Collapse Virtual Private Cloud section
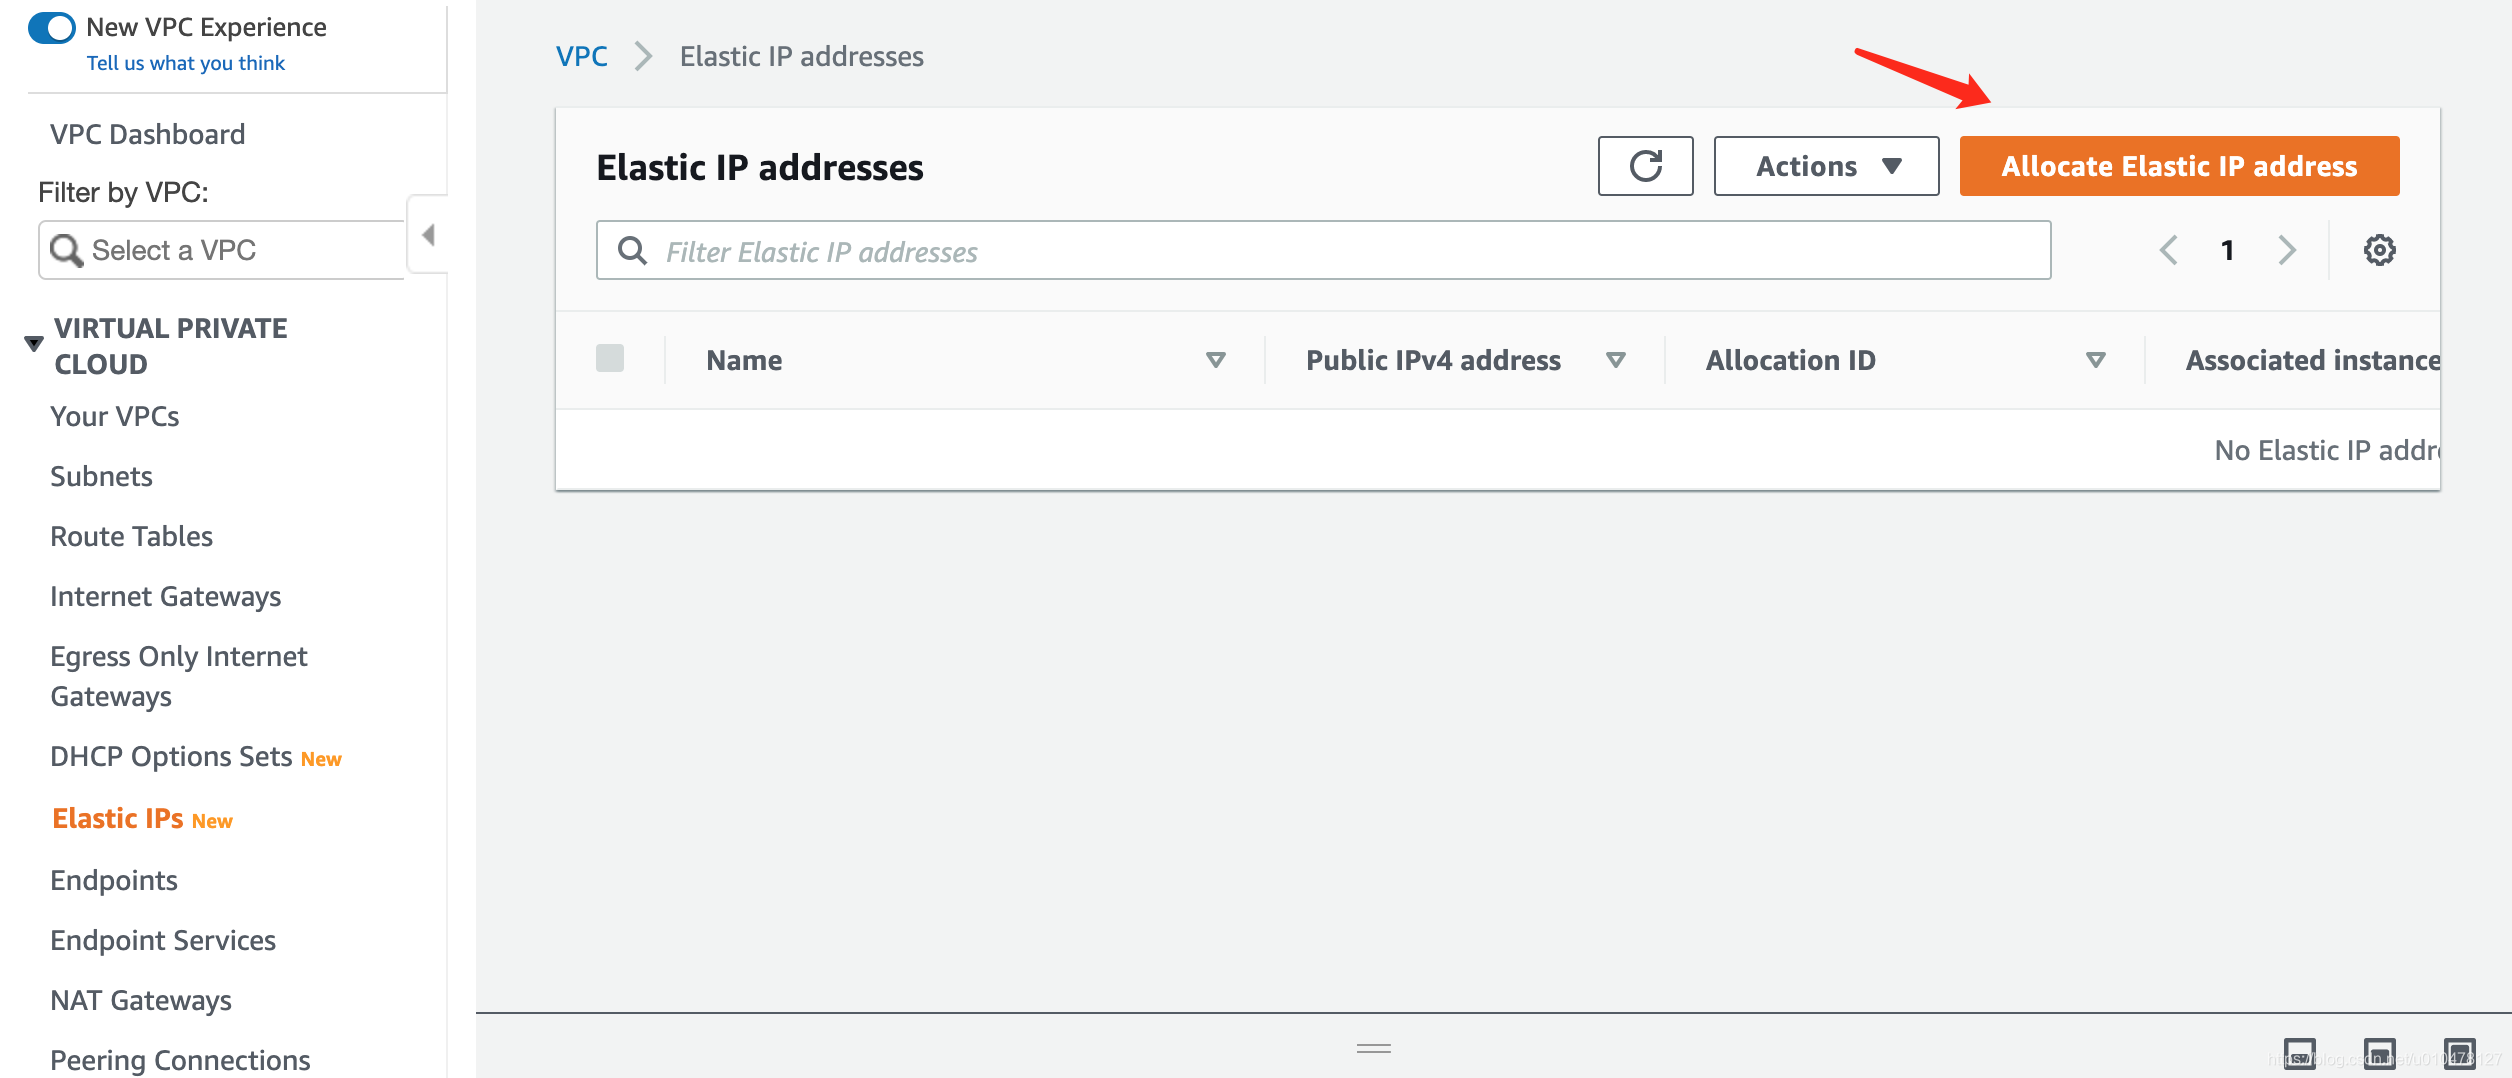This screenshot has width=2512, height=1078. pos(34,344)
